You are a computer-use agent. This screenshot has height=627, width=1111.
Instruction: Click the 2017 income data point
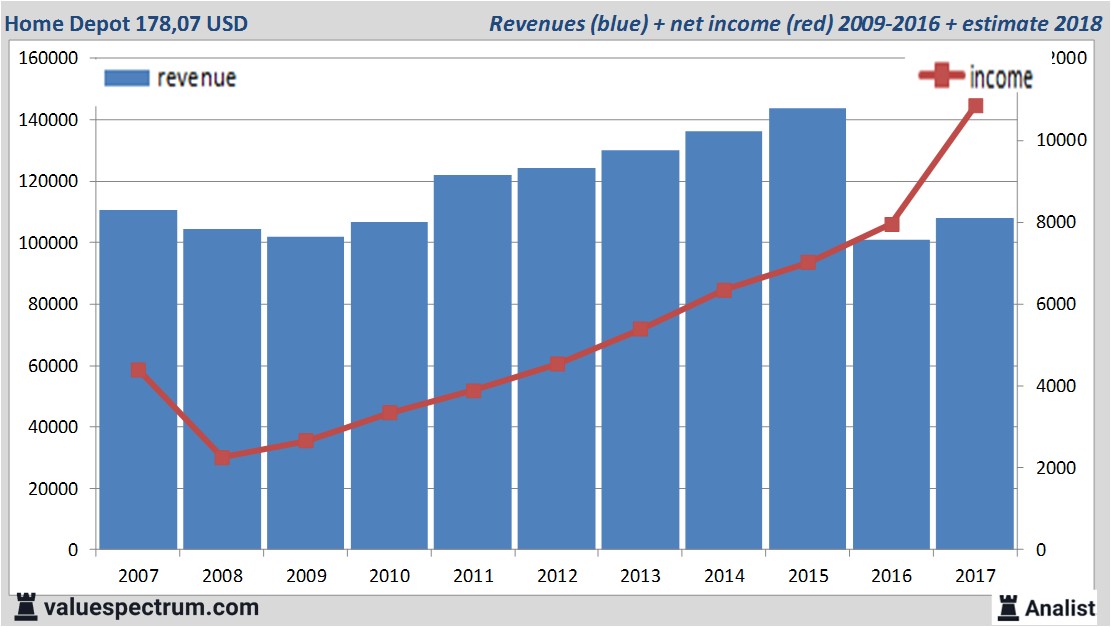tap(975, 106)
